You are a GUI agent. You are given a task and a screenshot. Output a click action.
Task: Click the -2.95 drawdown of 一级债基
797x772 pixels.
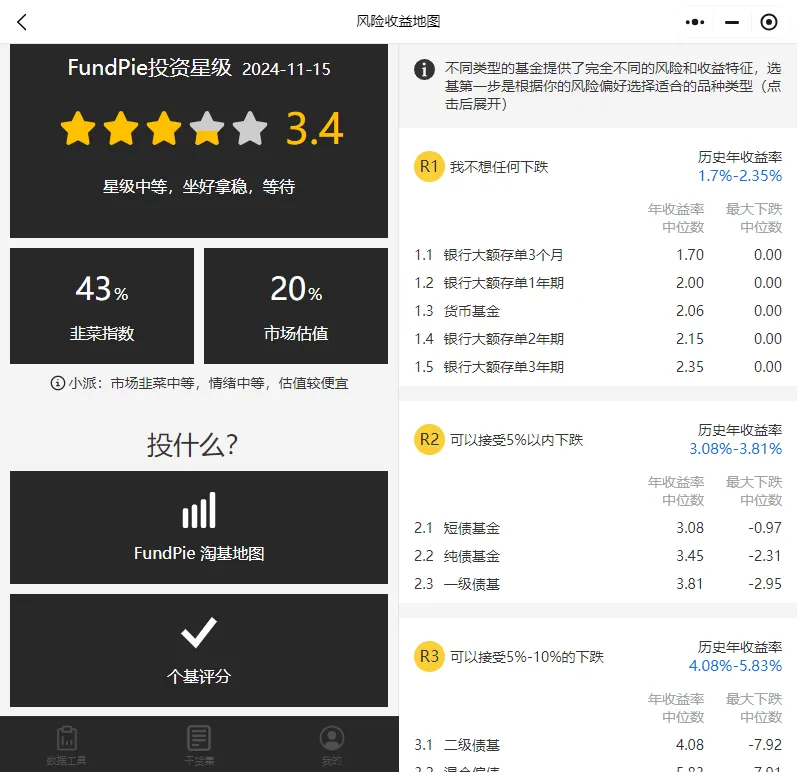tap(765, 583)
